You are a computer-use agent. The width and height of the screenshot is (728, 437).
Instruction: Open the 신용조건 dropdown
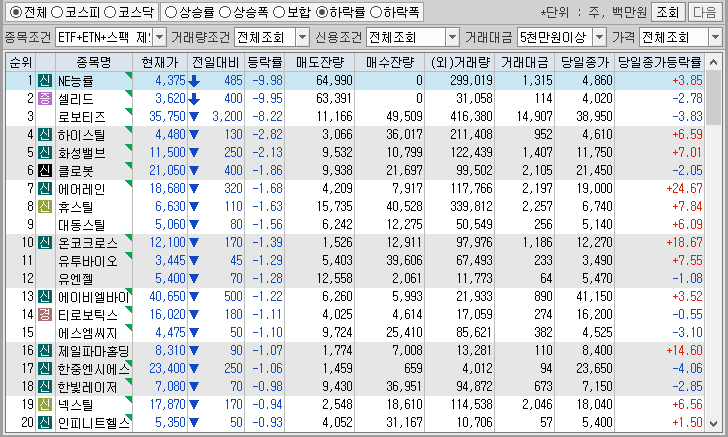click(452, 37)
